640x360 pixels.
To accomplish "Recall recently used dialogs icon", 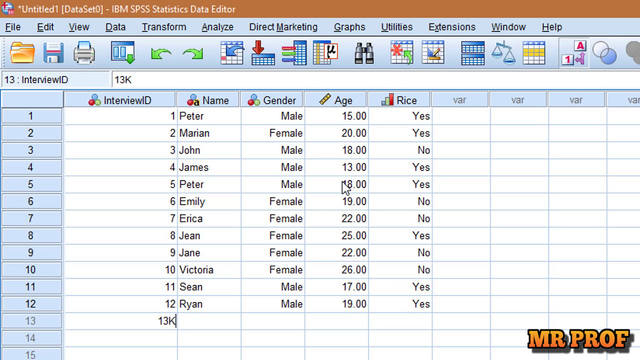I will [x=123, y=53].
